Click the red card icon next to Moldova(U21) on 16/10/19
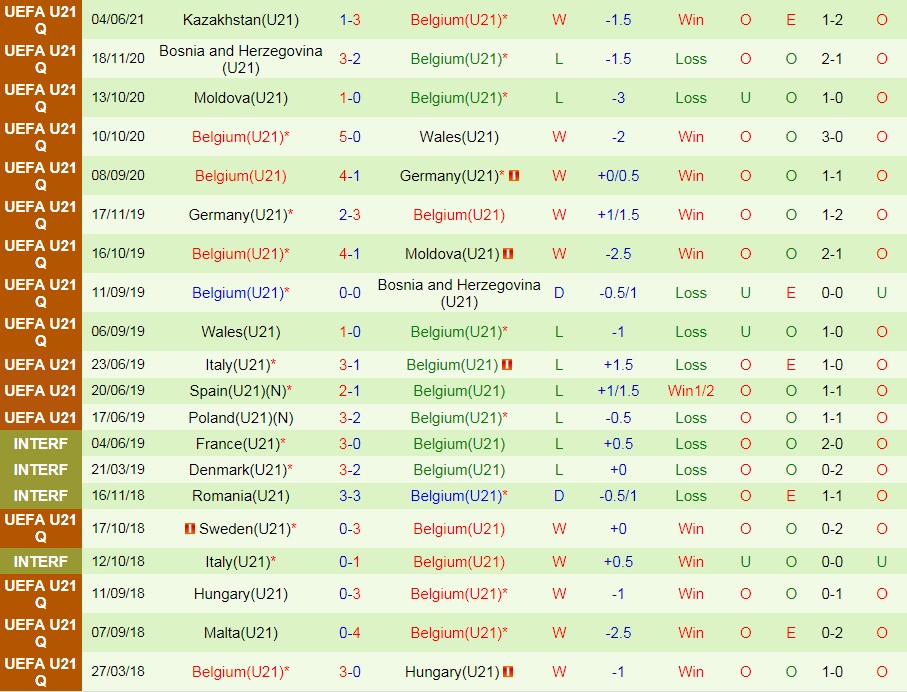 (508, 254)
